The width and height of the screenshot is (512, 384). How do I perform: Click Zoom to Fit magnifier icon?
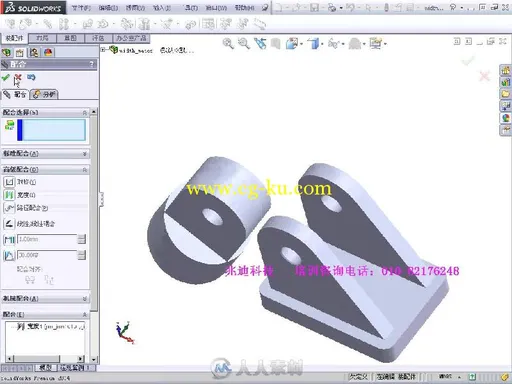click(x=228, y=44)
